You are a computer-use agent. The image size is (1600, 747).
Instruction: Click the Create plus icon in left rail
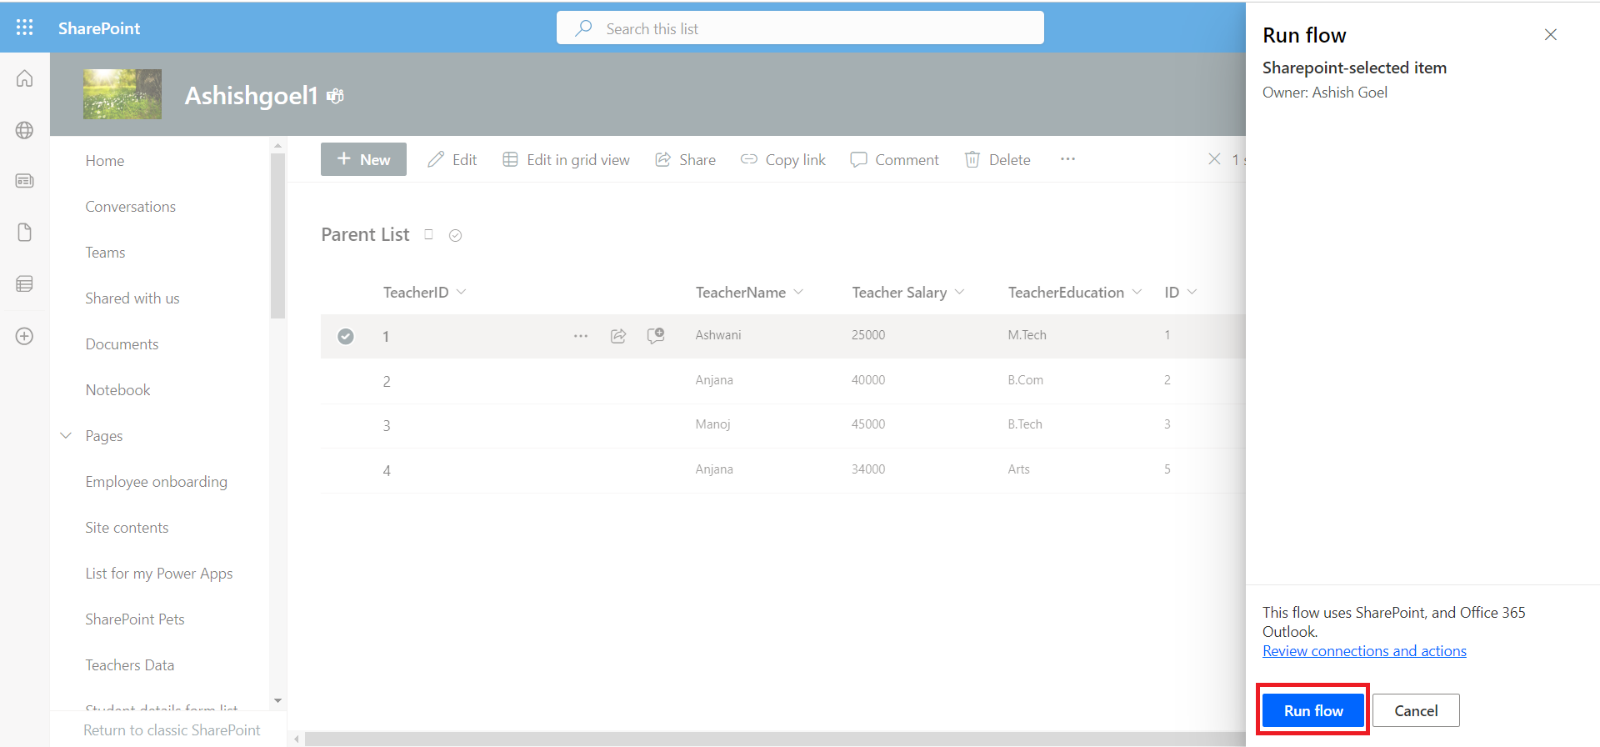pos(25,336)
